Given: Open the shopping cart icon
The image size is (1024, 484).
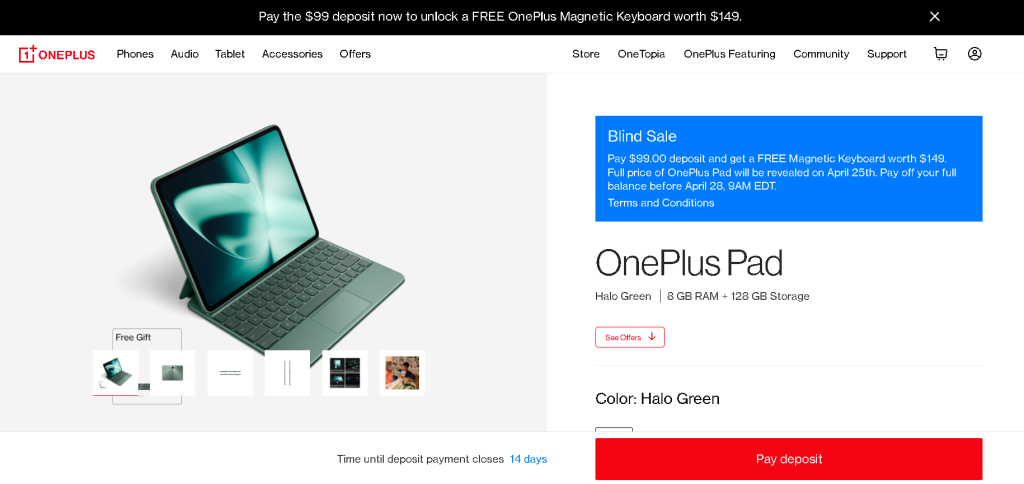Looking at the screenshot, I should coord(940,54).
